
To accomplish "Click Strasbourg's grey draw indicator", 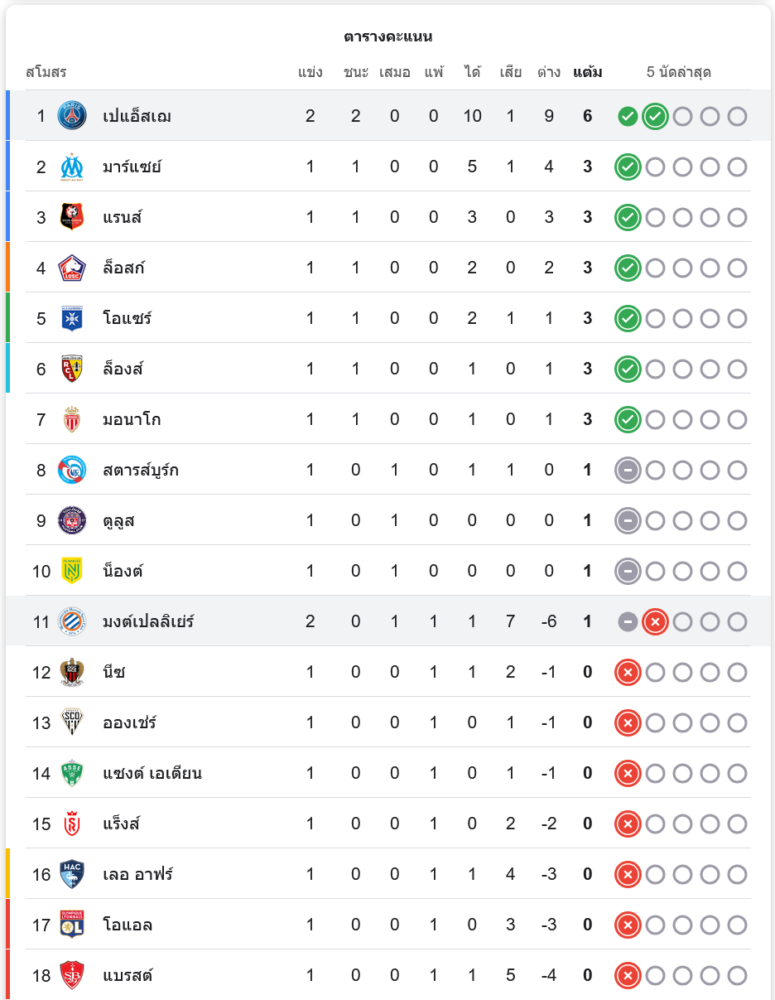I will point(627,470).
